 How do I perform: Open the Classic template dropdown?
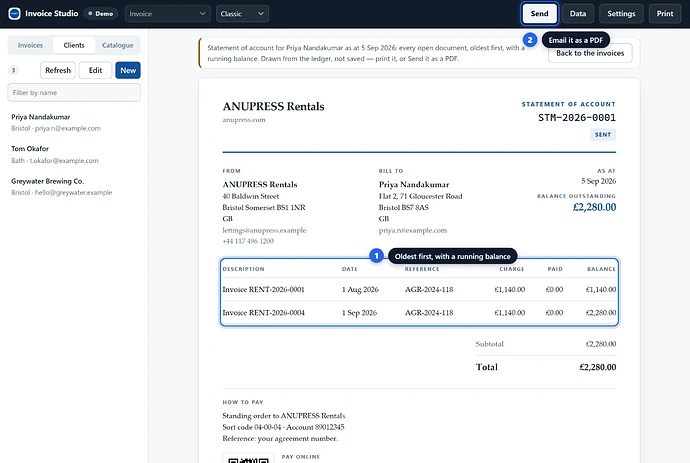click(242, 14)
